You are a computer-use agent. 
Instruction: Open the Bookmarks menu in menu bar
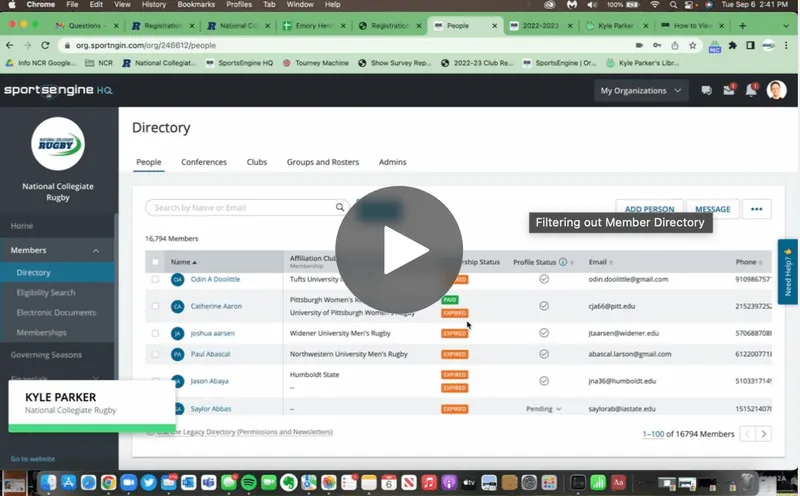(x=196, y=5)
